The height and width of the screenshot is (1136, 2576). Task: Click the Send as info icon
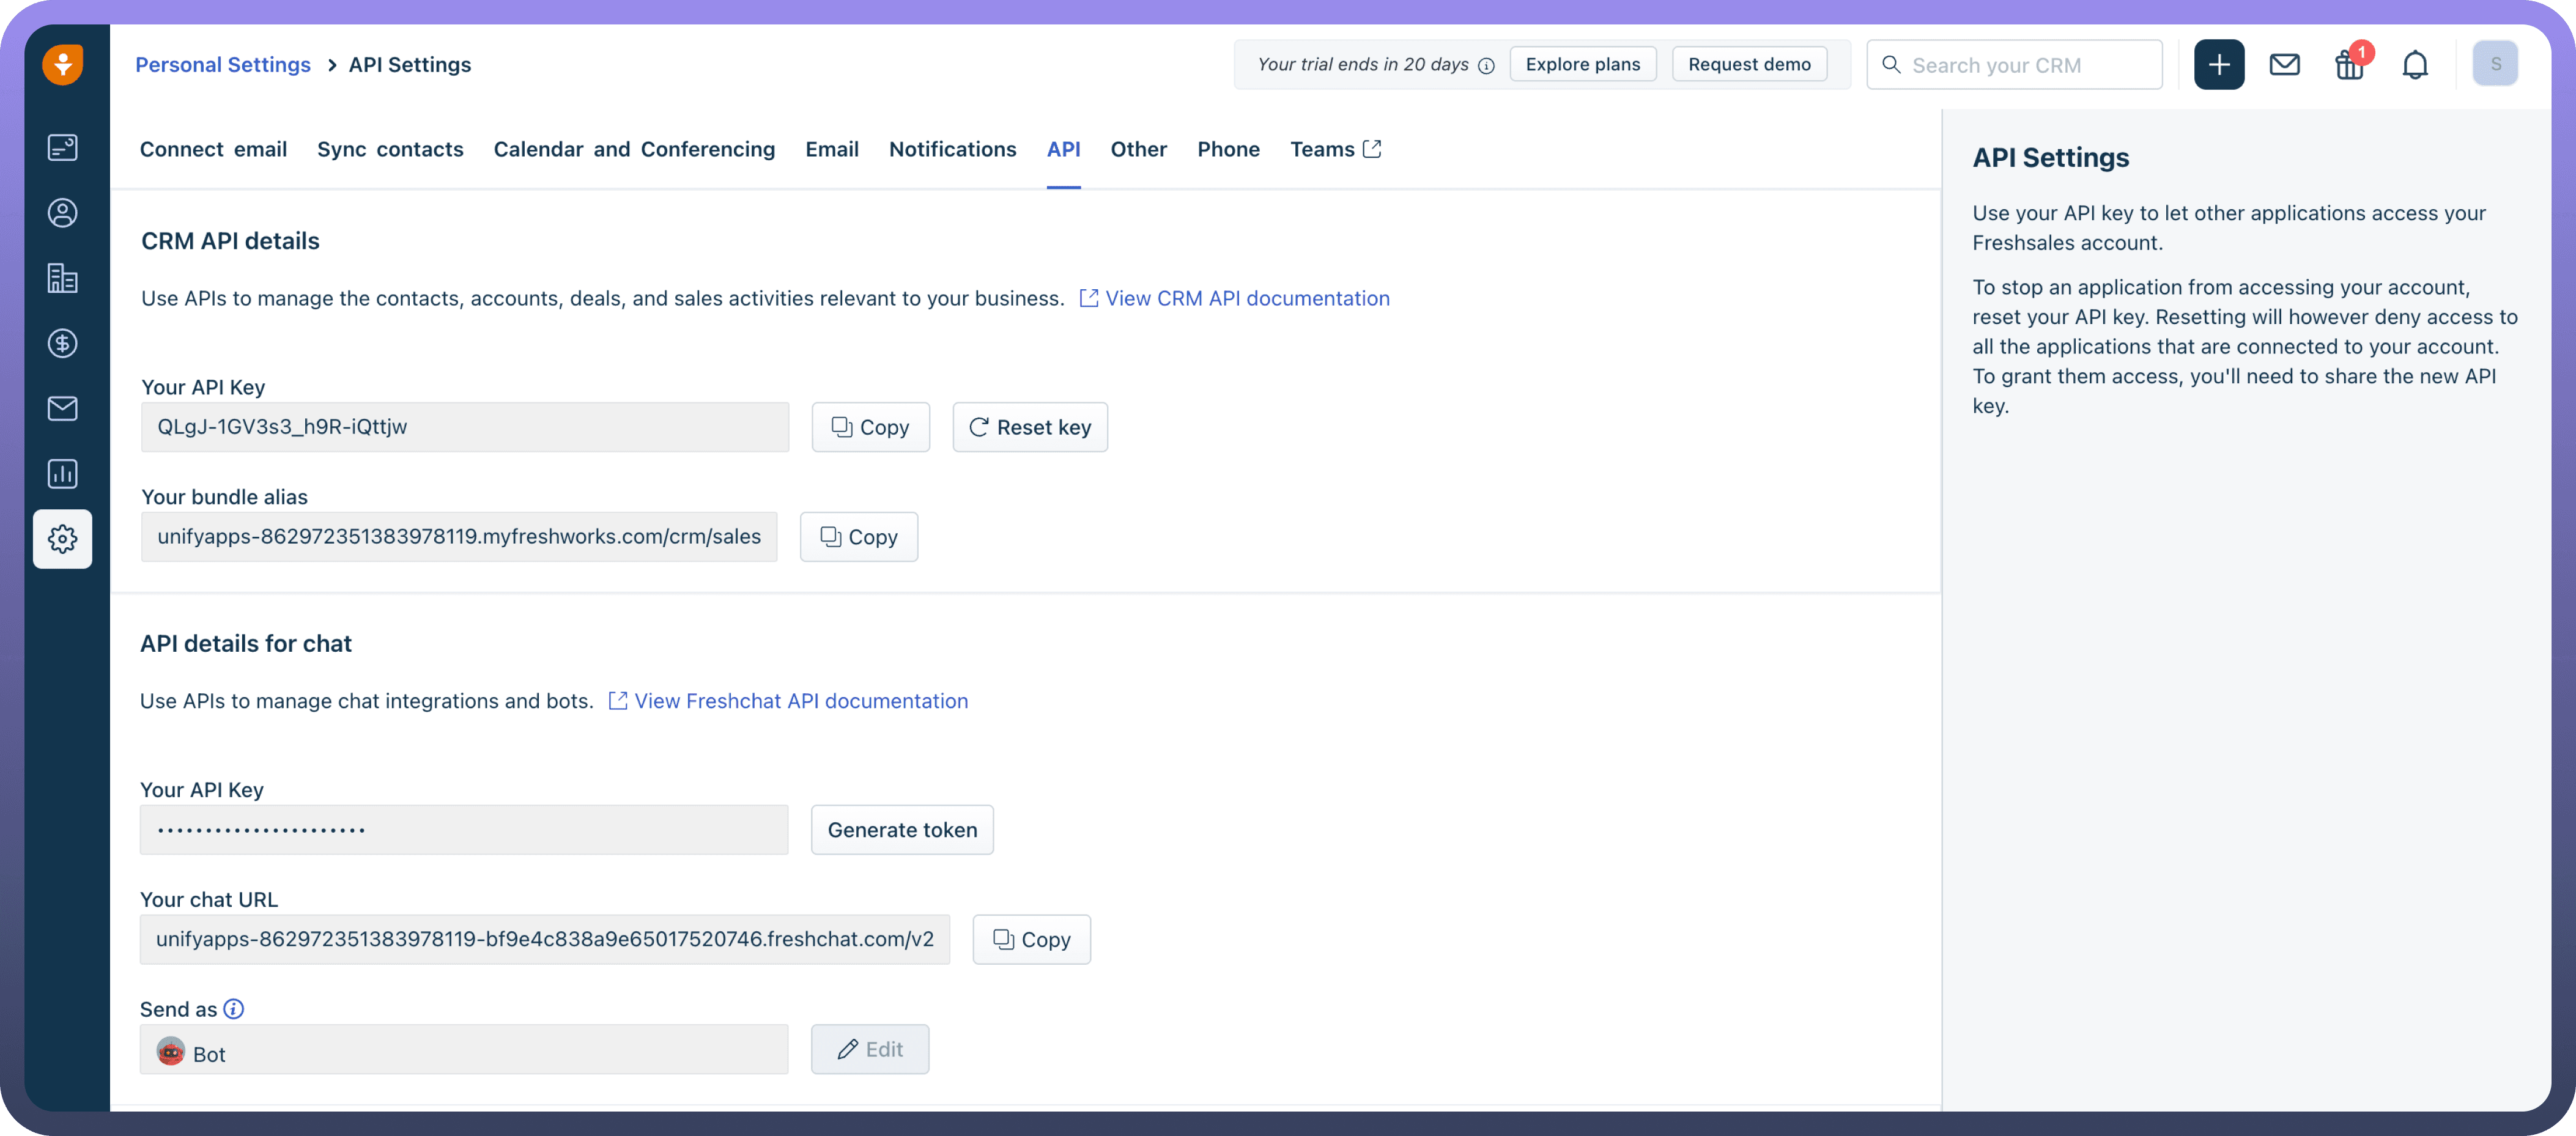(x=233, y=1009)
